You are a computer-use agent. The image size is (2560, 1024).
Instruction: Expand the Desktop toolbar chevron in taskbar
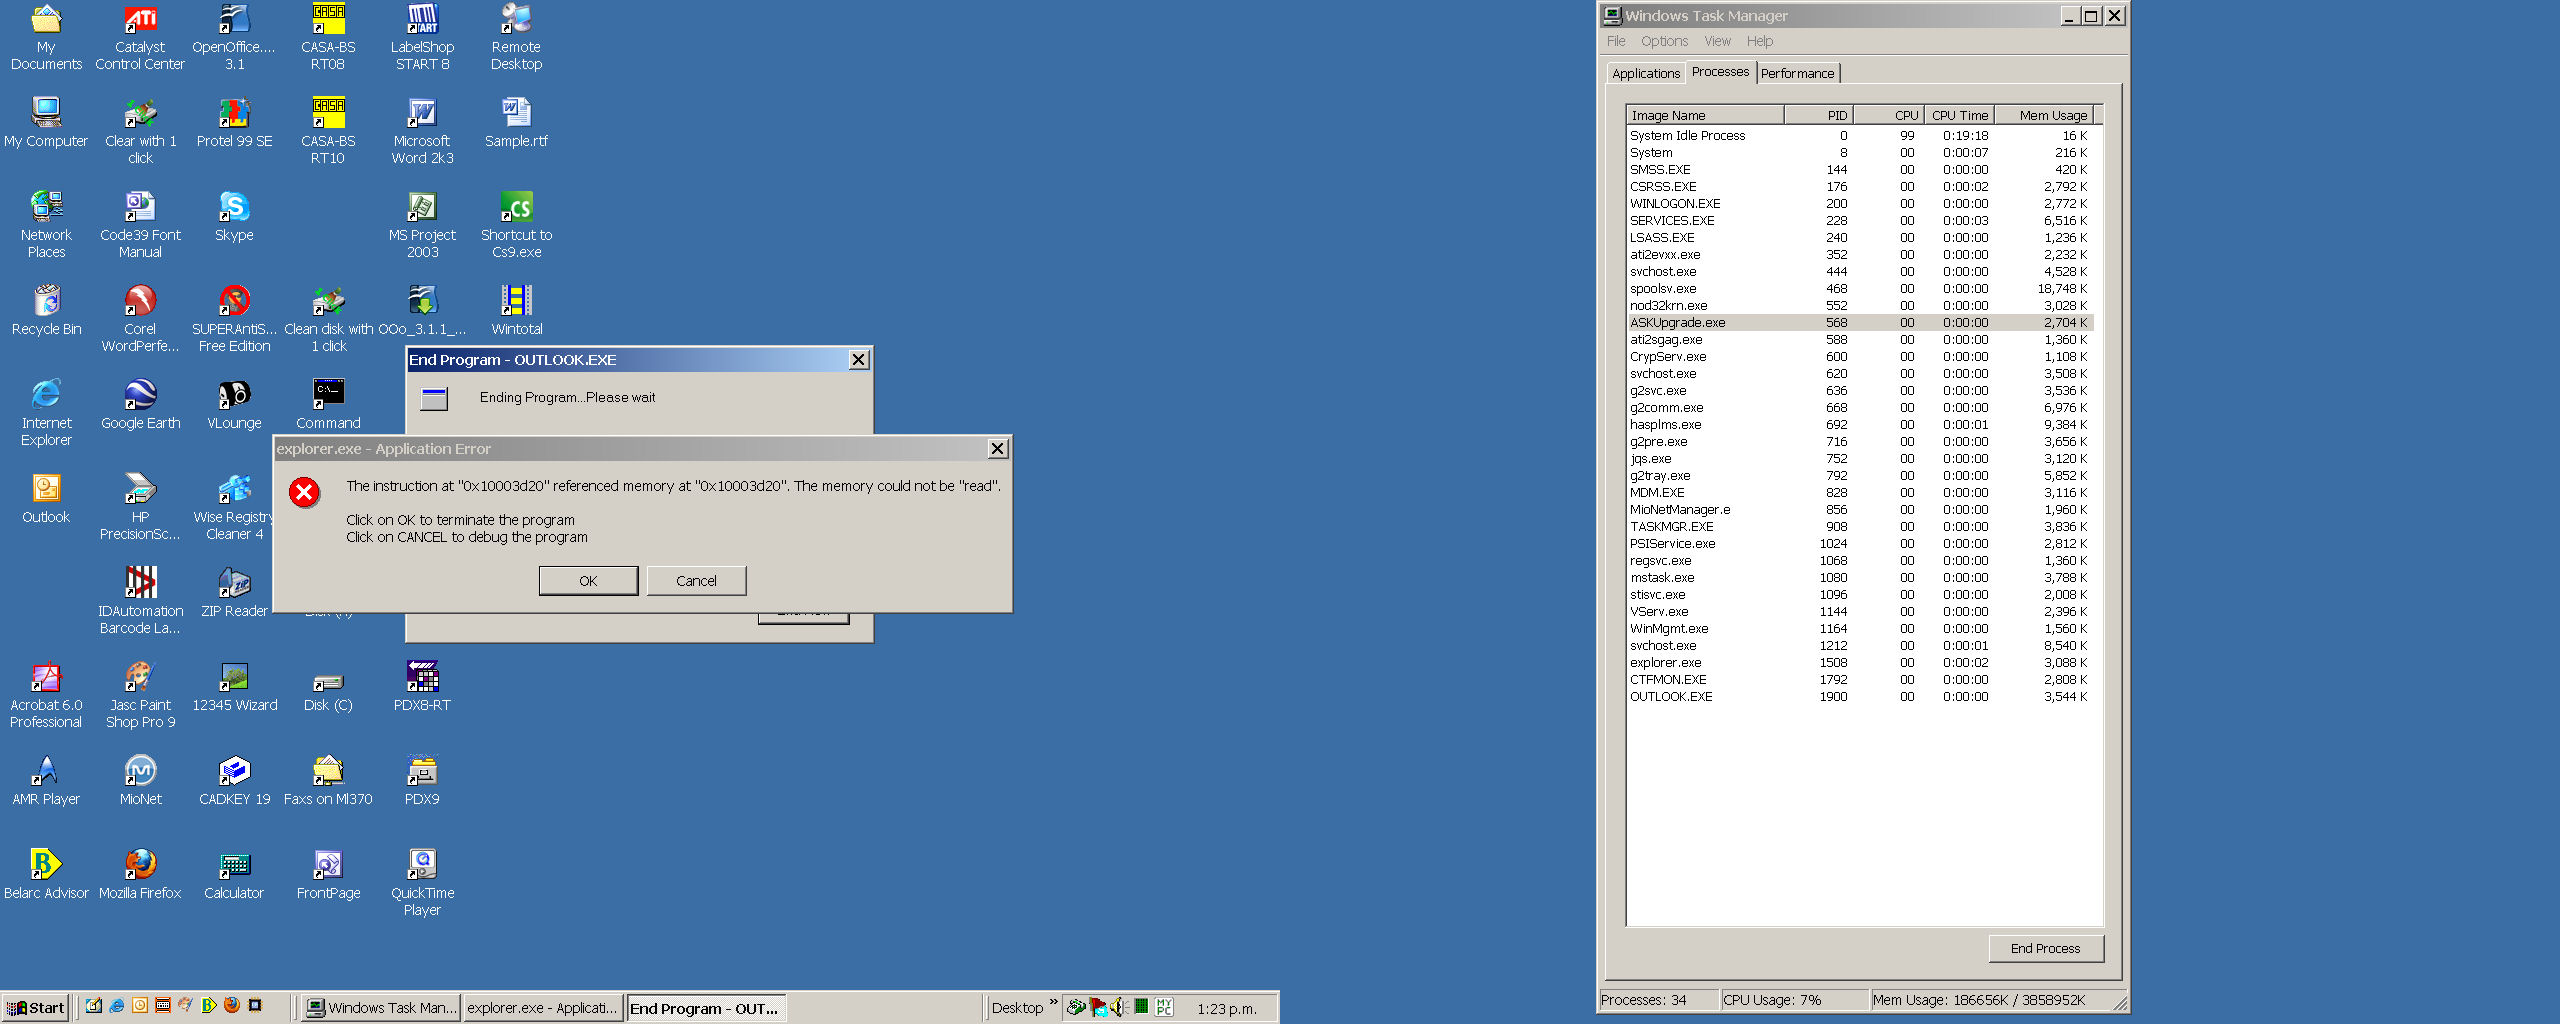[1053, 1002]
